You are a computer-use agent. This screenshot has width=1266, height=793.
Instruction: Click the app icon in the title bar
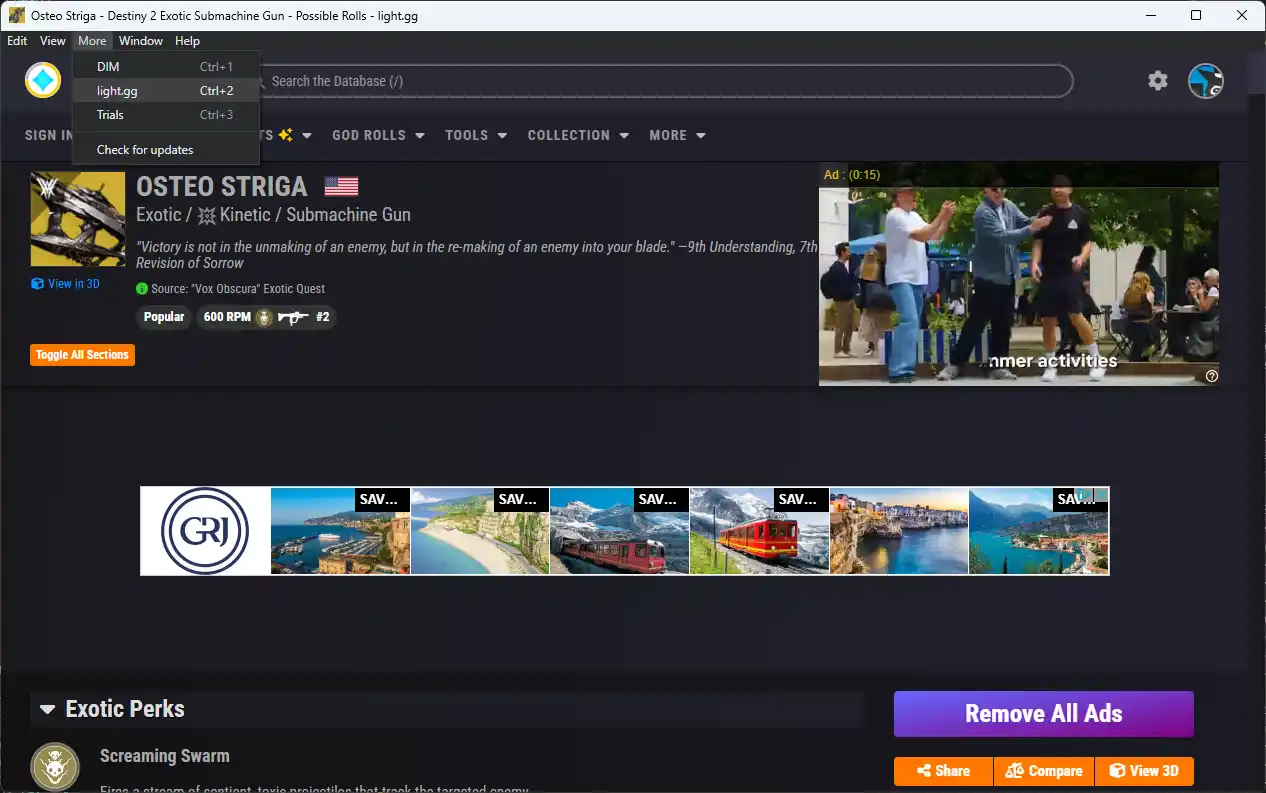point(17,15)
